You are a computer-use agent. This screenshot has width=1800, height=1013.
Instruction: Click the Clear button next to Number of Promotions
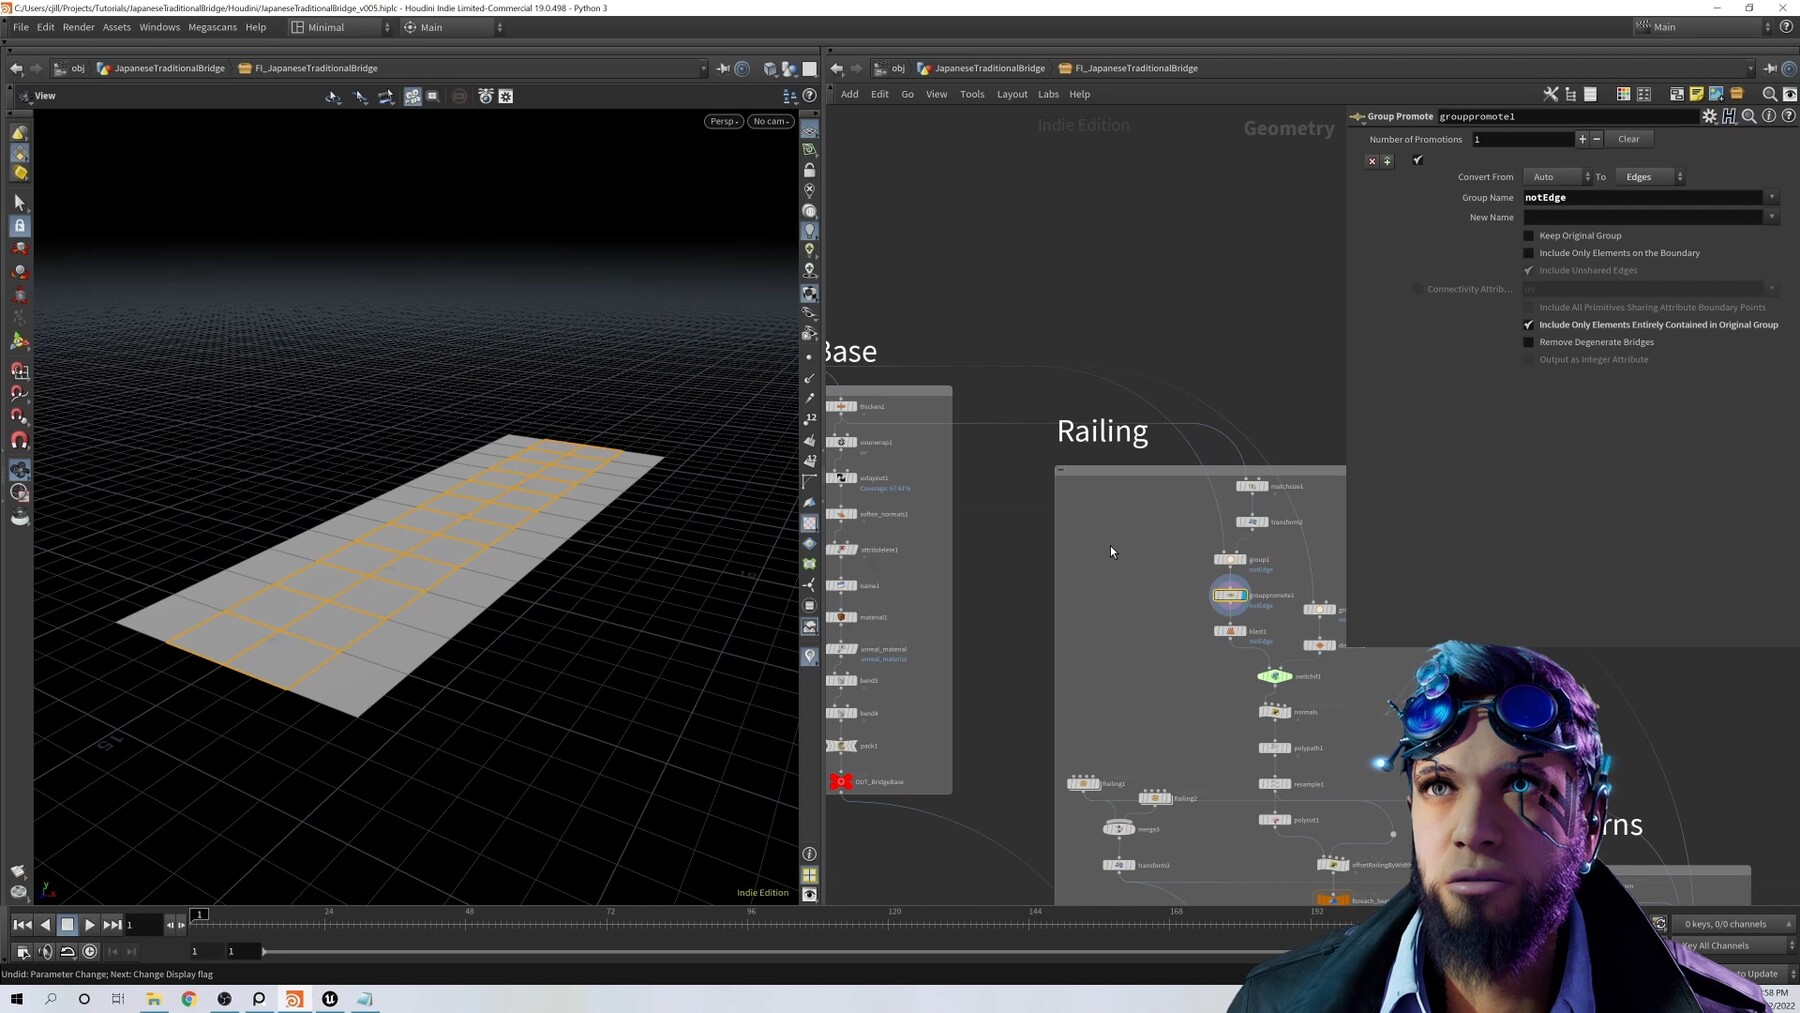(x=1629, y=139)
